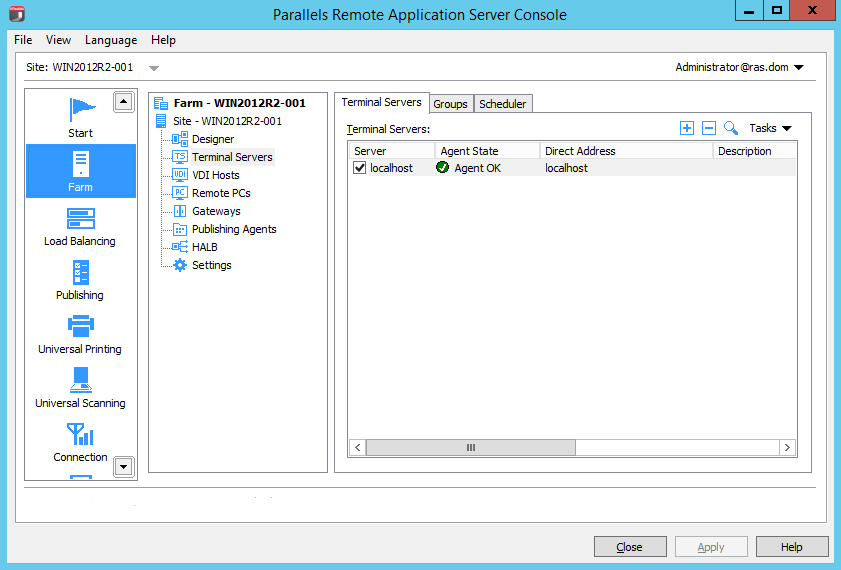Select the Remote PCs tree item

pyautogui.click(x=221, y=193)
